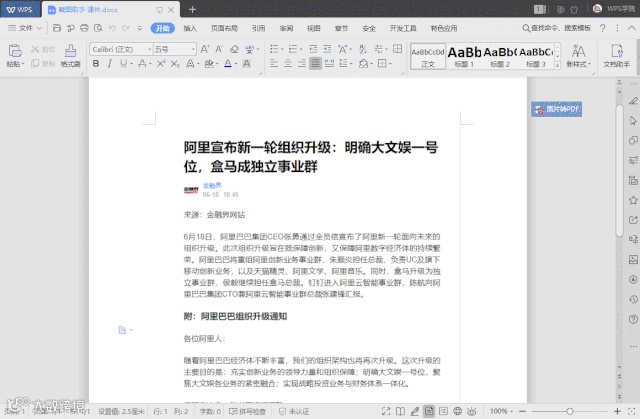Toggle page layout view in status bar

pos(429,411)
